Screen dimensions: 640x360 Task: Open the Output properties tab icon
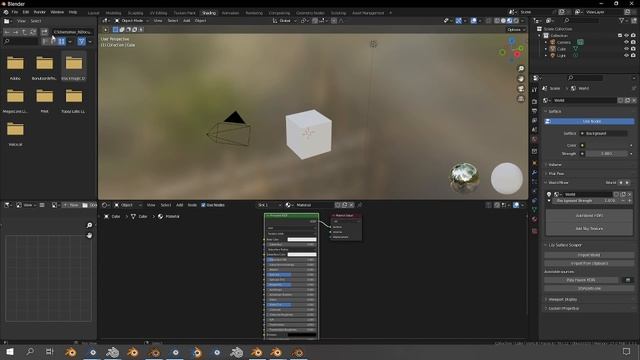[535, 111]
